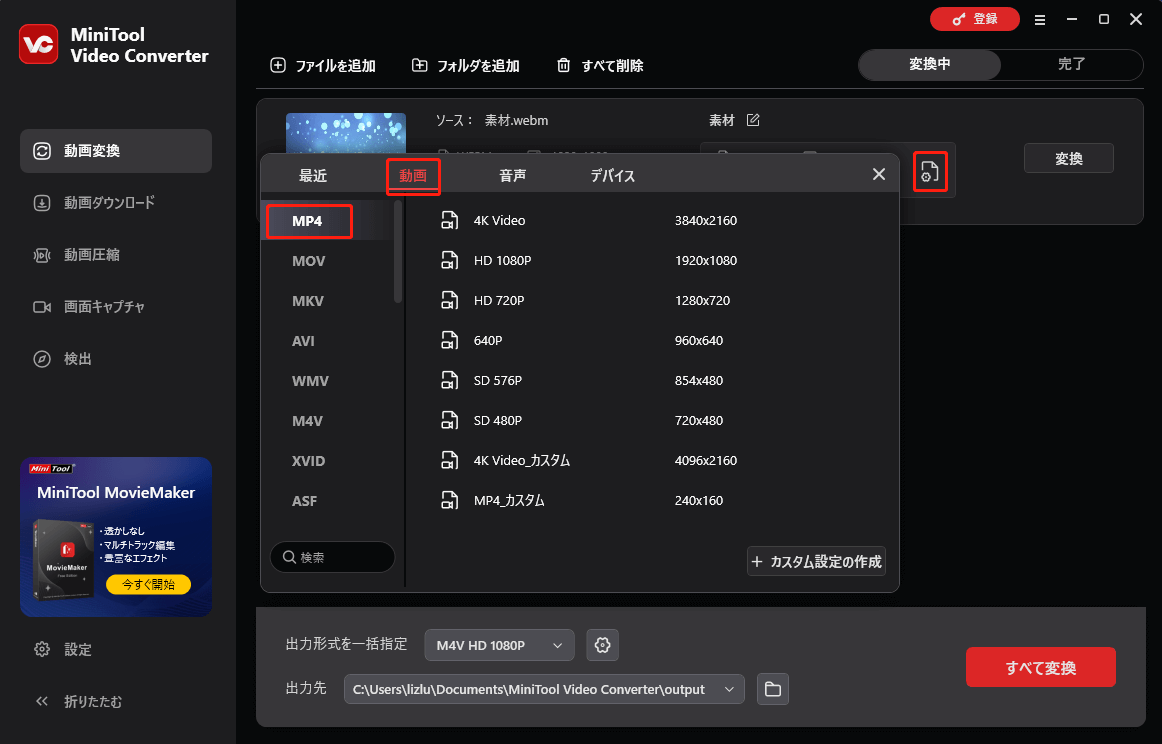Click the HD 1080P preset icon

(449, 260)
